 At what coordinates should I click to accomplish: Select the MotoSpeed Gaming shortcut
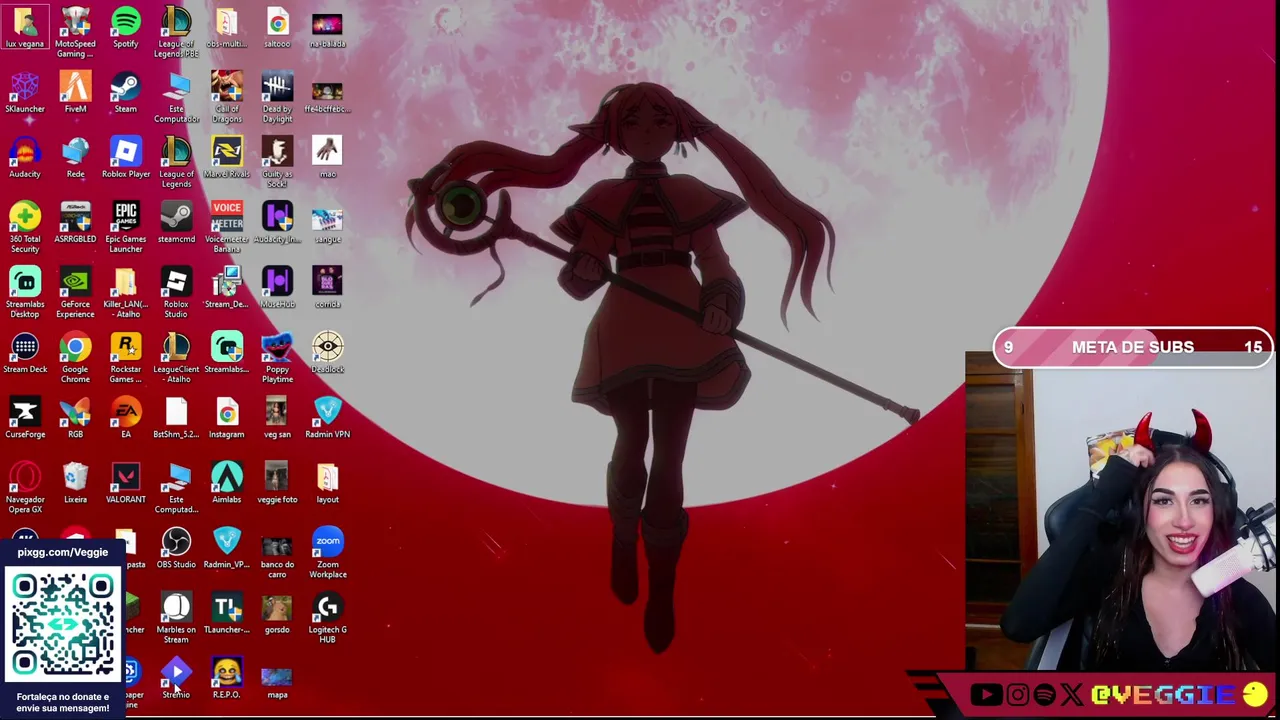(75, 32)
